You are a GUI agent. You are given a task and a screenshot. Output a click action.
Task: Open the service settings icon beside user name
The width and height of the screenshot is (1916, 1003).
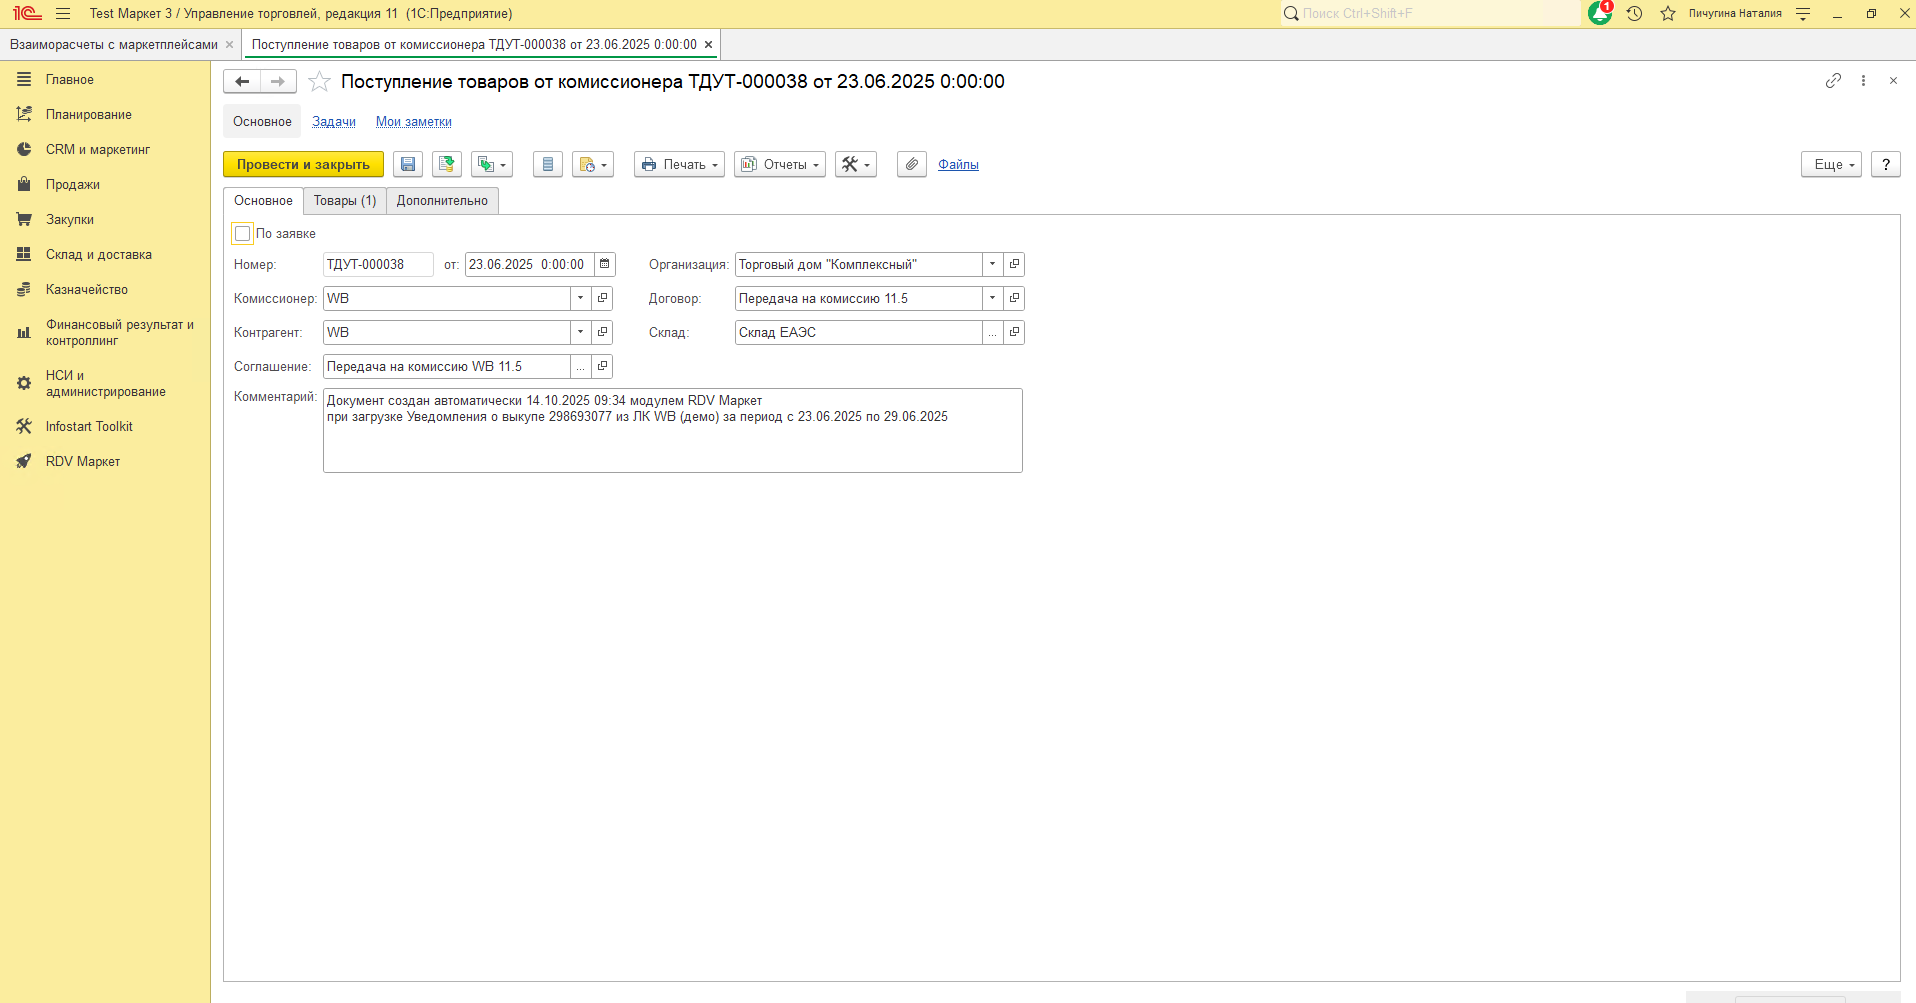(x=1803, y=14)
